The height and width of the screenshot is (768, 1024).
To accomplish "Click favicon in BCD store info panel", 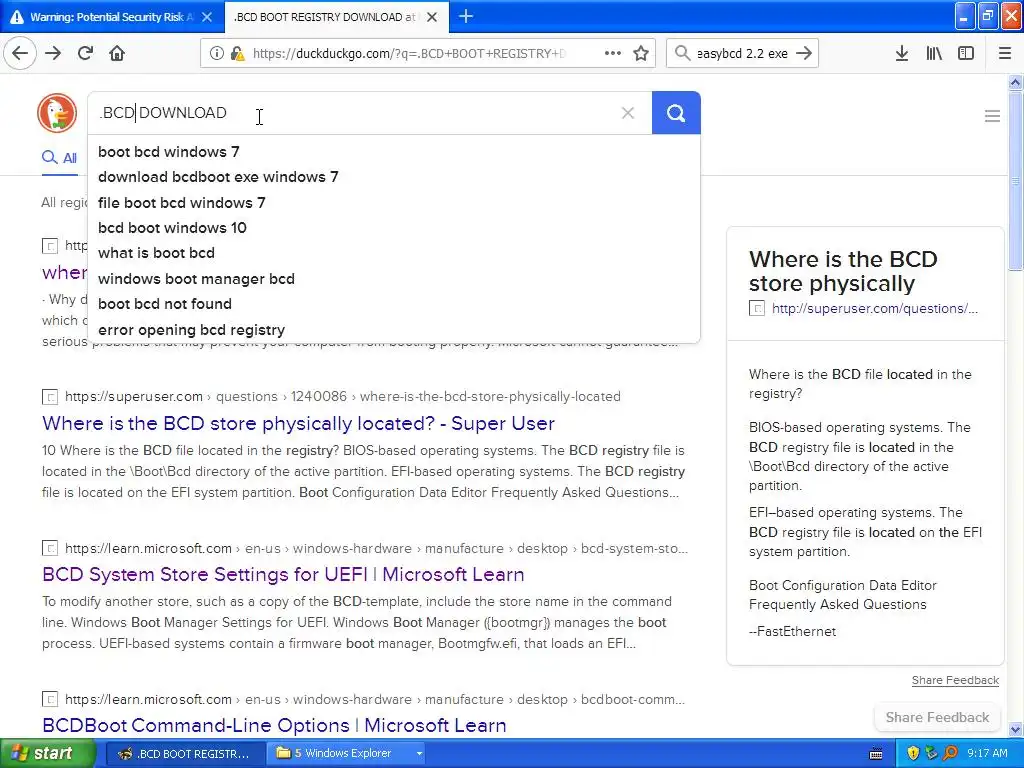I will pyautogui.click(x=756, y=308).
